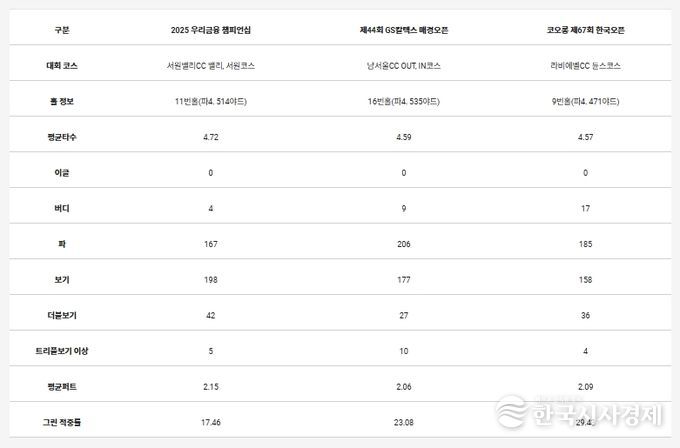
Task: Select the 16번홀 hole info cell
Action: pos(404,102)
